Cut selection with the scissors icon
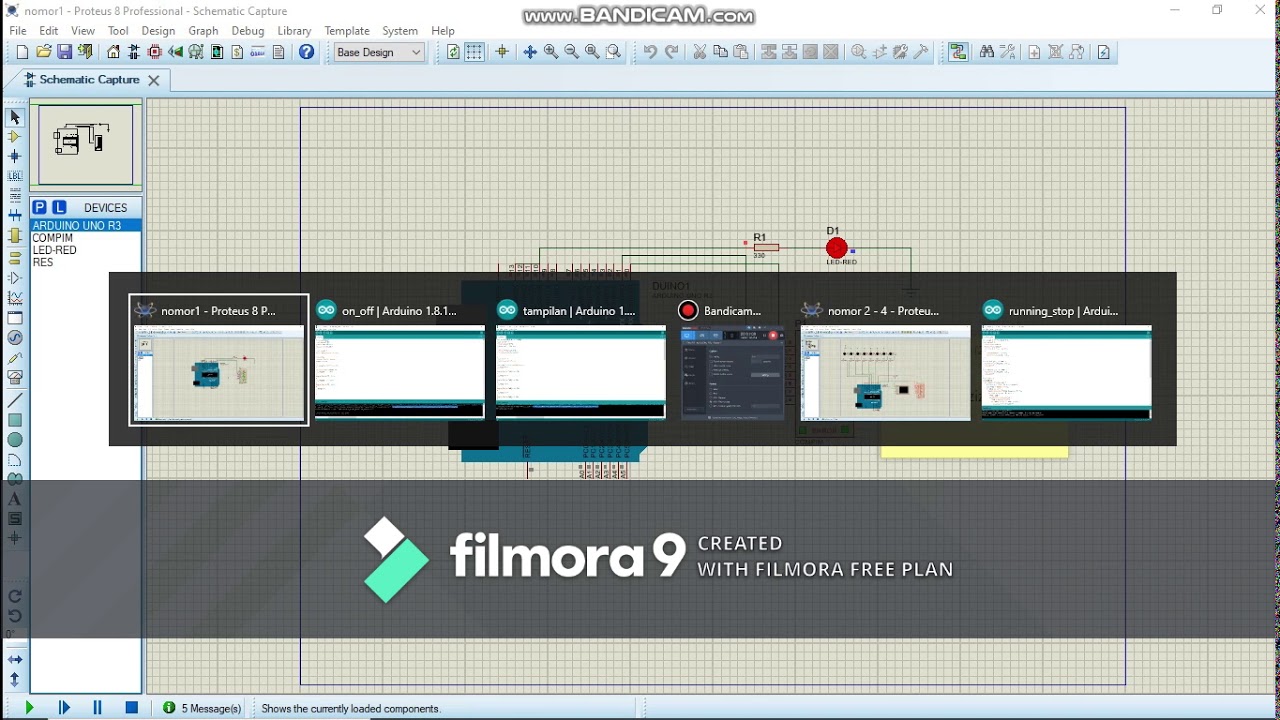This screenshot has height=720, width=1280. coord(699,52)
